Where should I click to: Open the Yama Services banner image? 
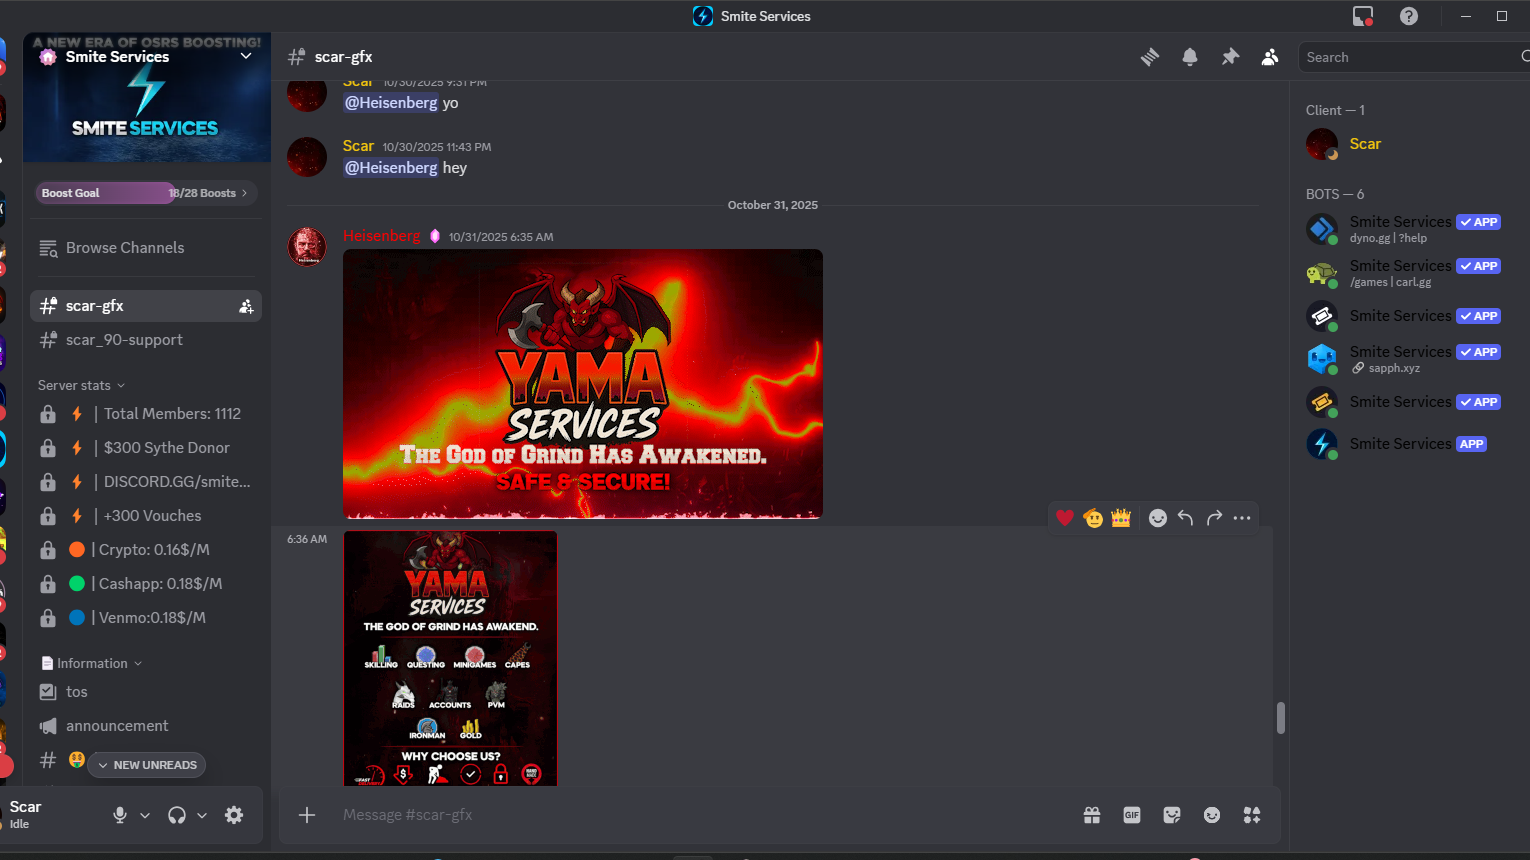pyautogui.click(x=583, y=384)
